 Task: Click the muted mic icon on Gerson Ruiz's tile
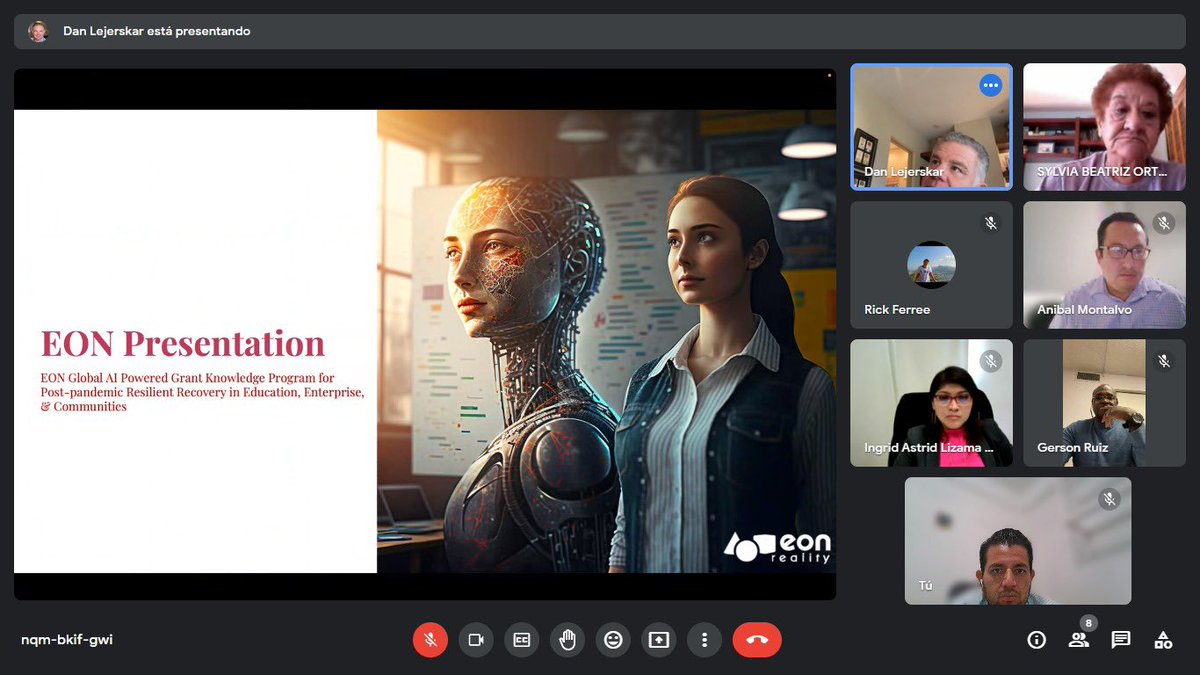(x=1164, y=361)
